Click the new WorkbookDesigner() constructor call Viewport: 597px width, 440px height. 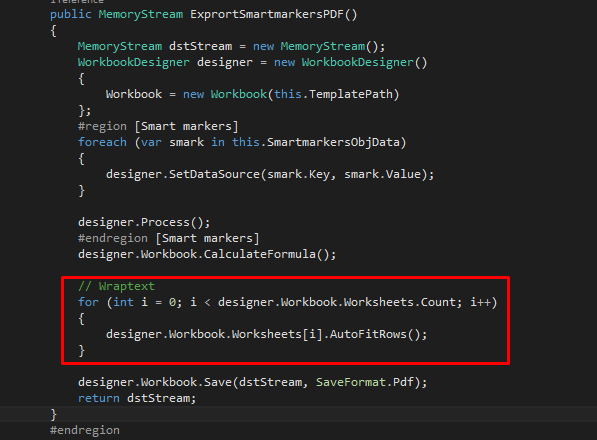[351, 62]
